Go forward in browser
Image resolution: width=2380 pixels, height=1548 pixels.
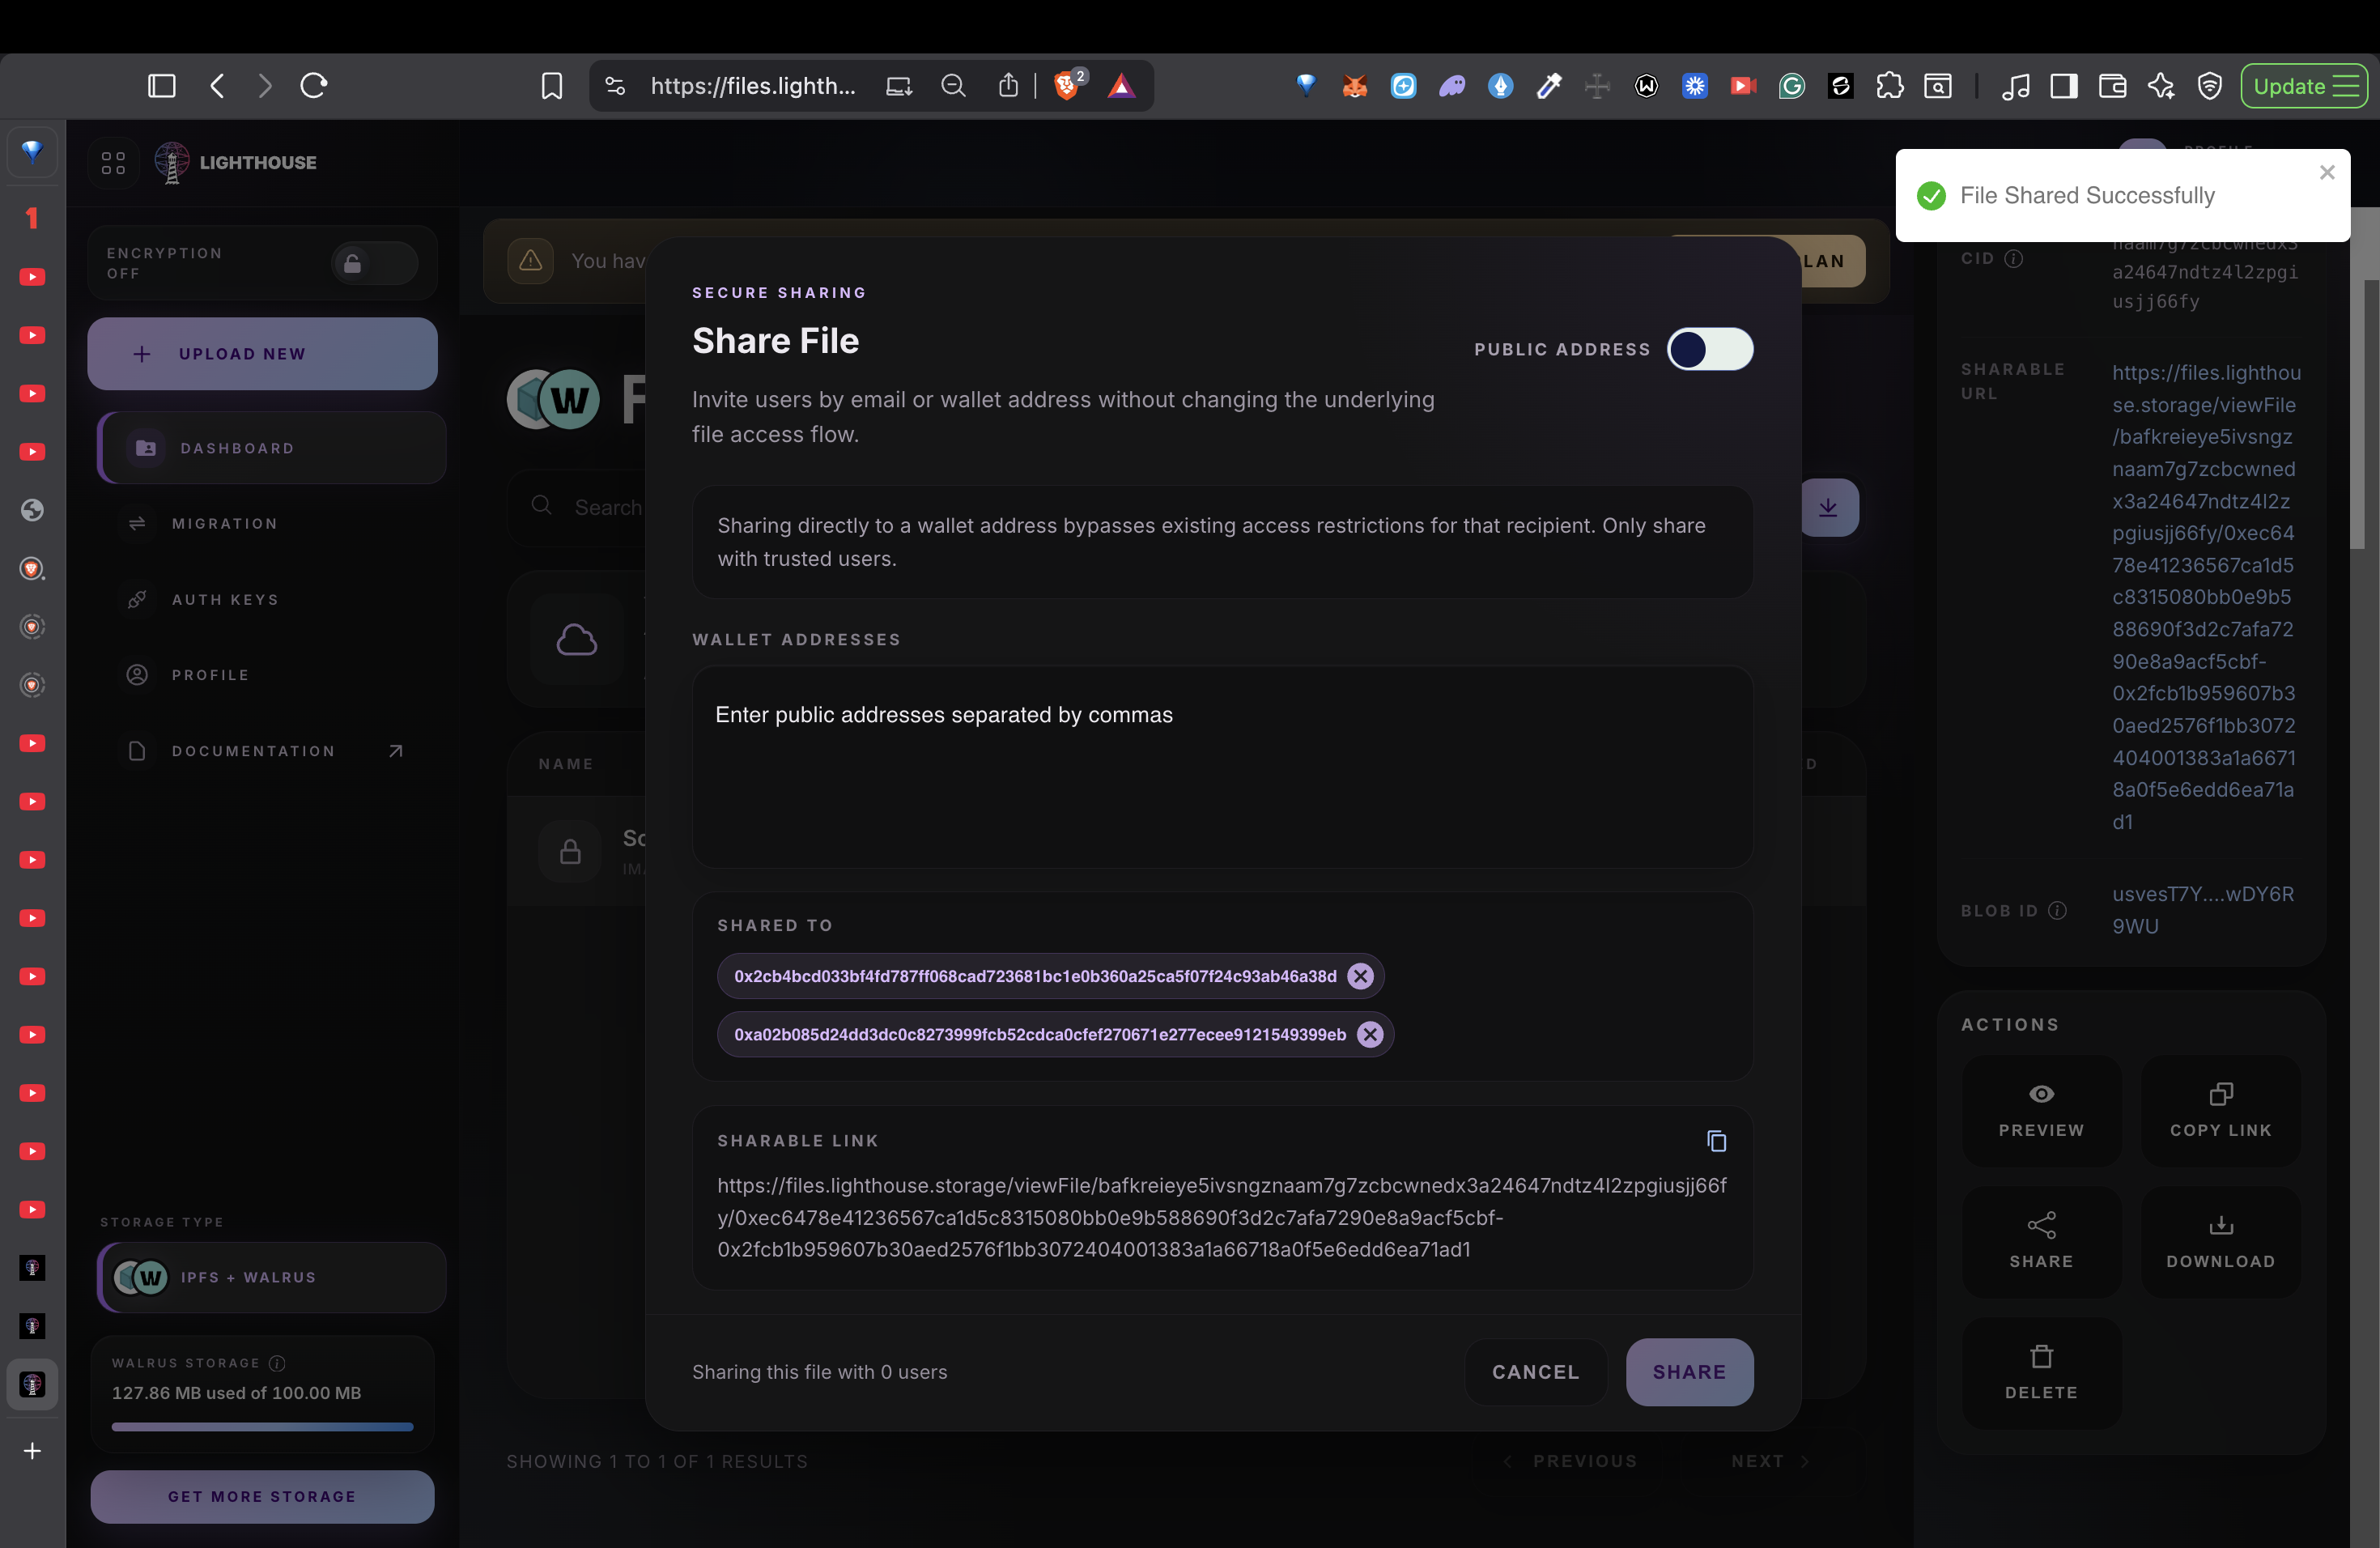pos(265,86)
